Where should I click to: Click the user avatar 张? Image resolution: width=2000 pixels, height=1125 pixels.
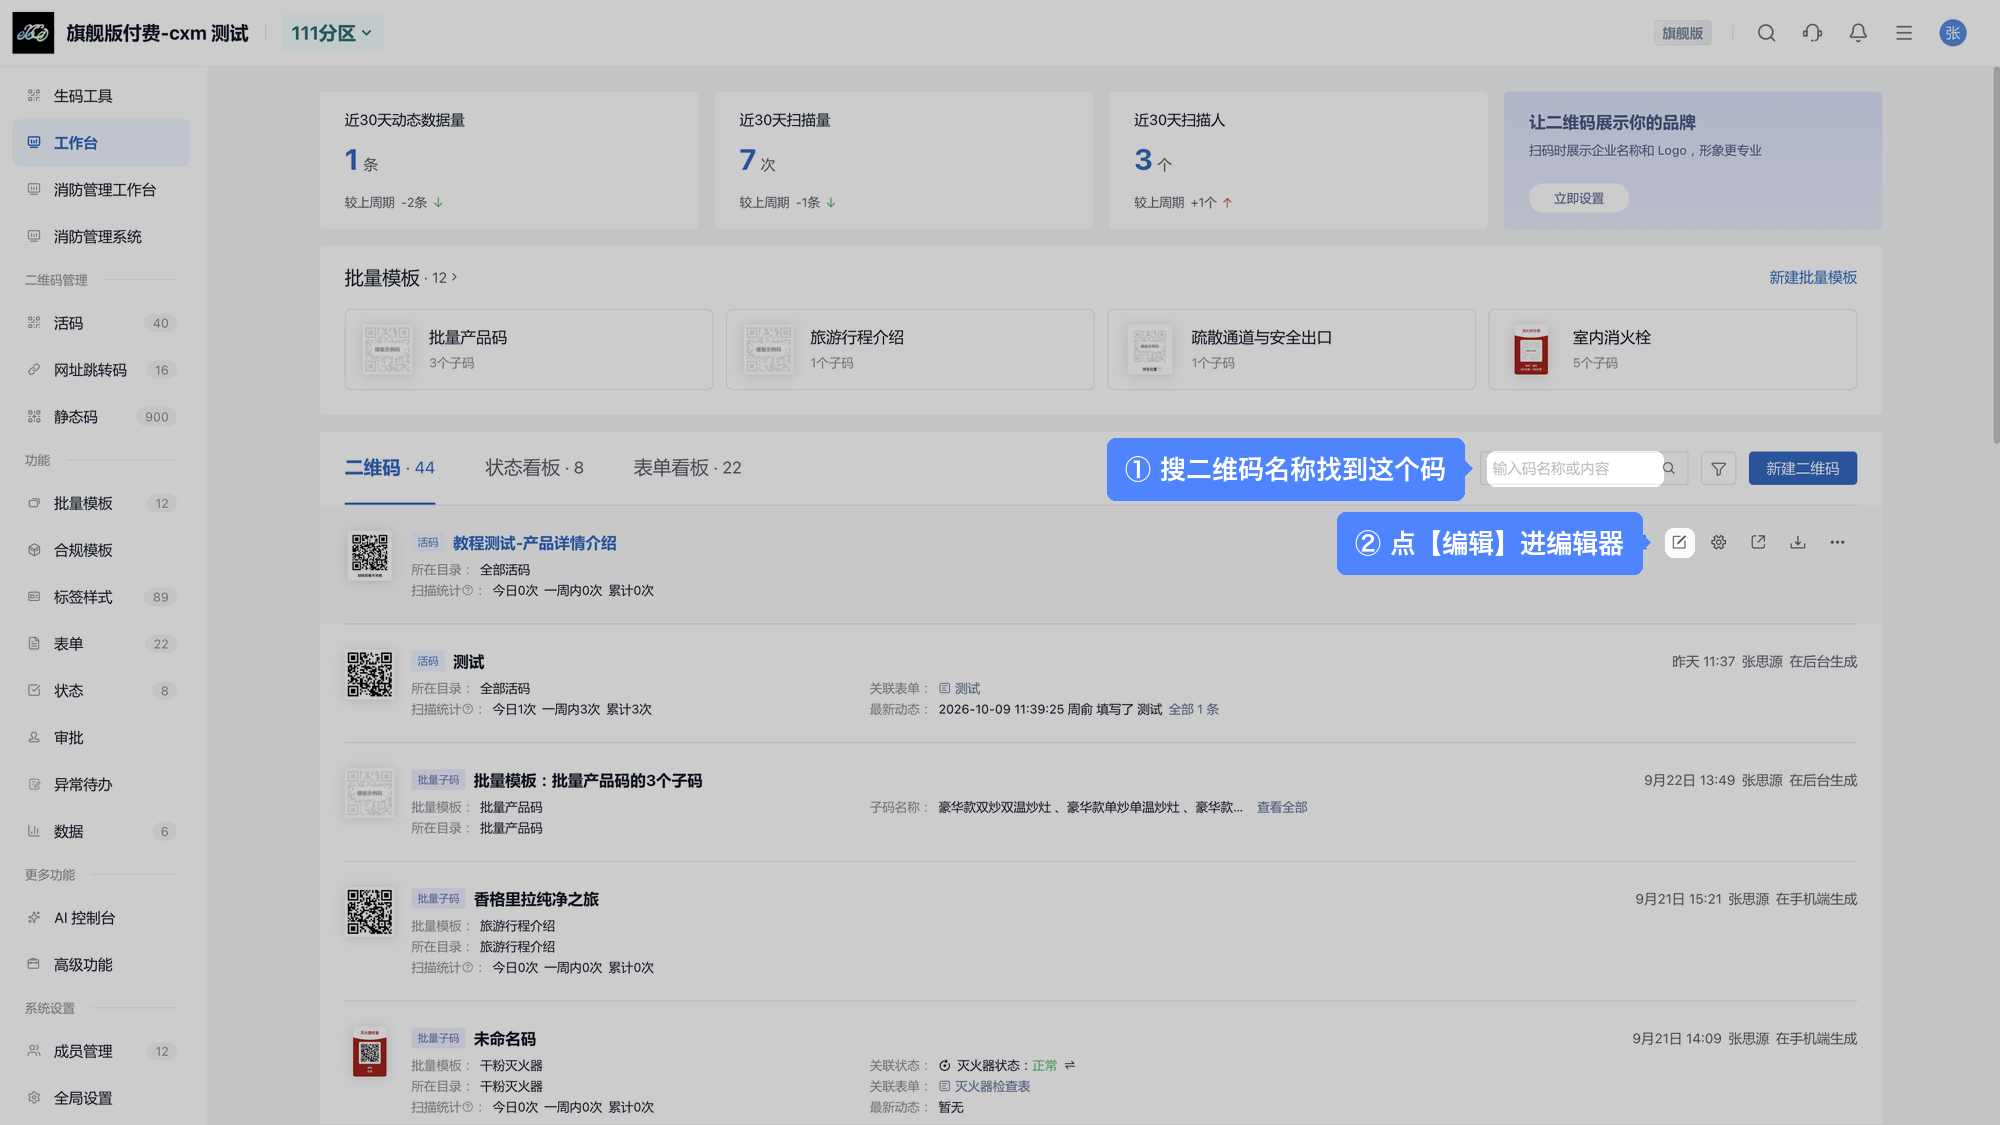tap(1952, 33)
